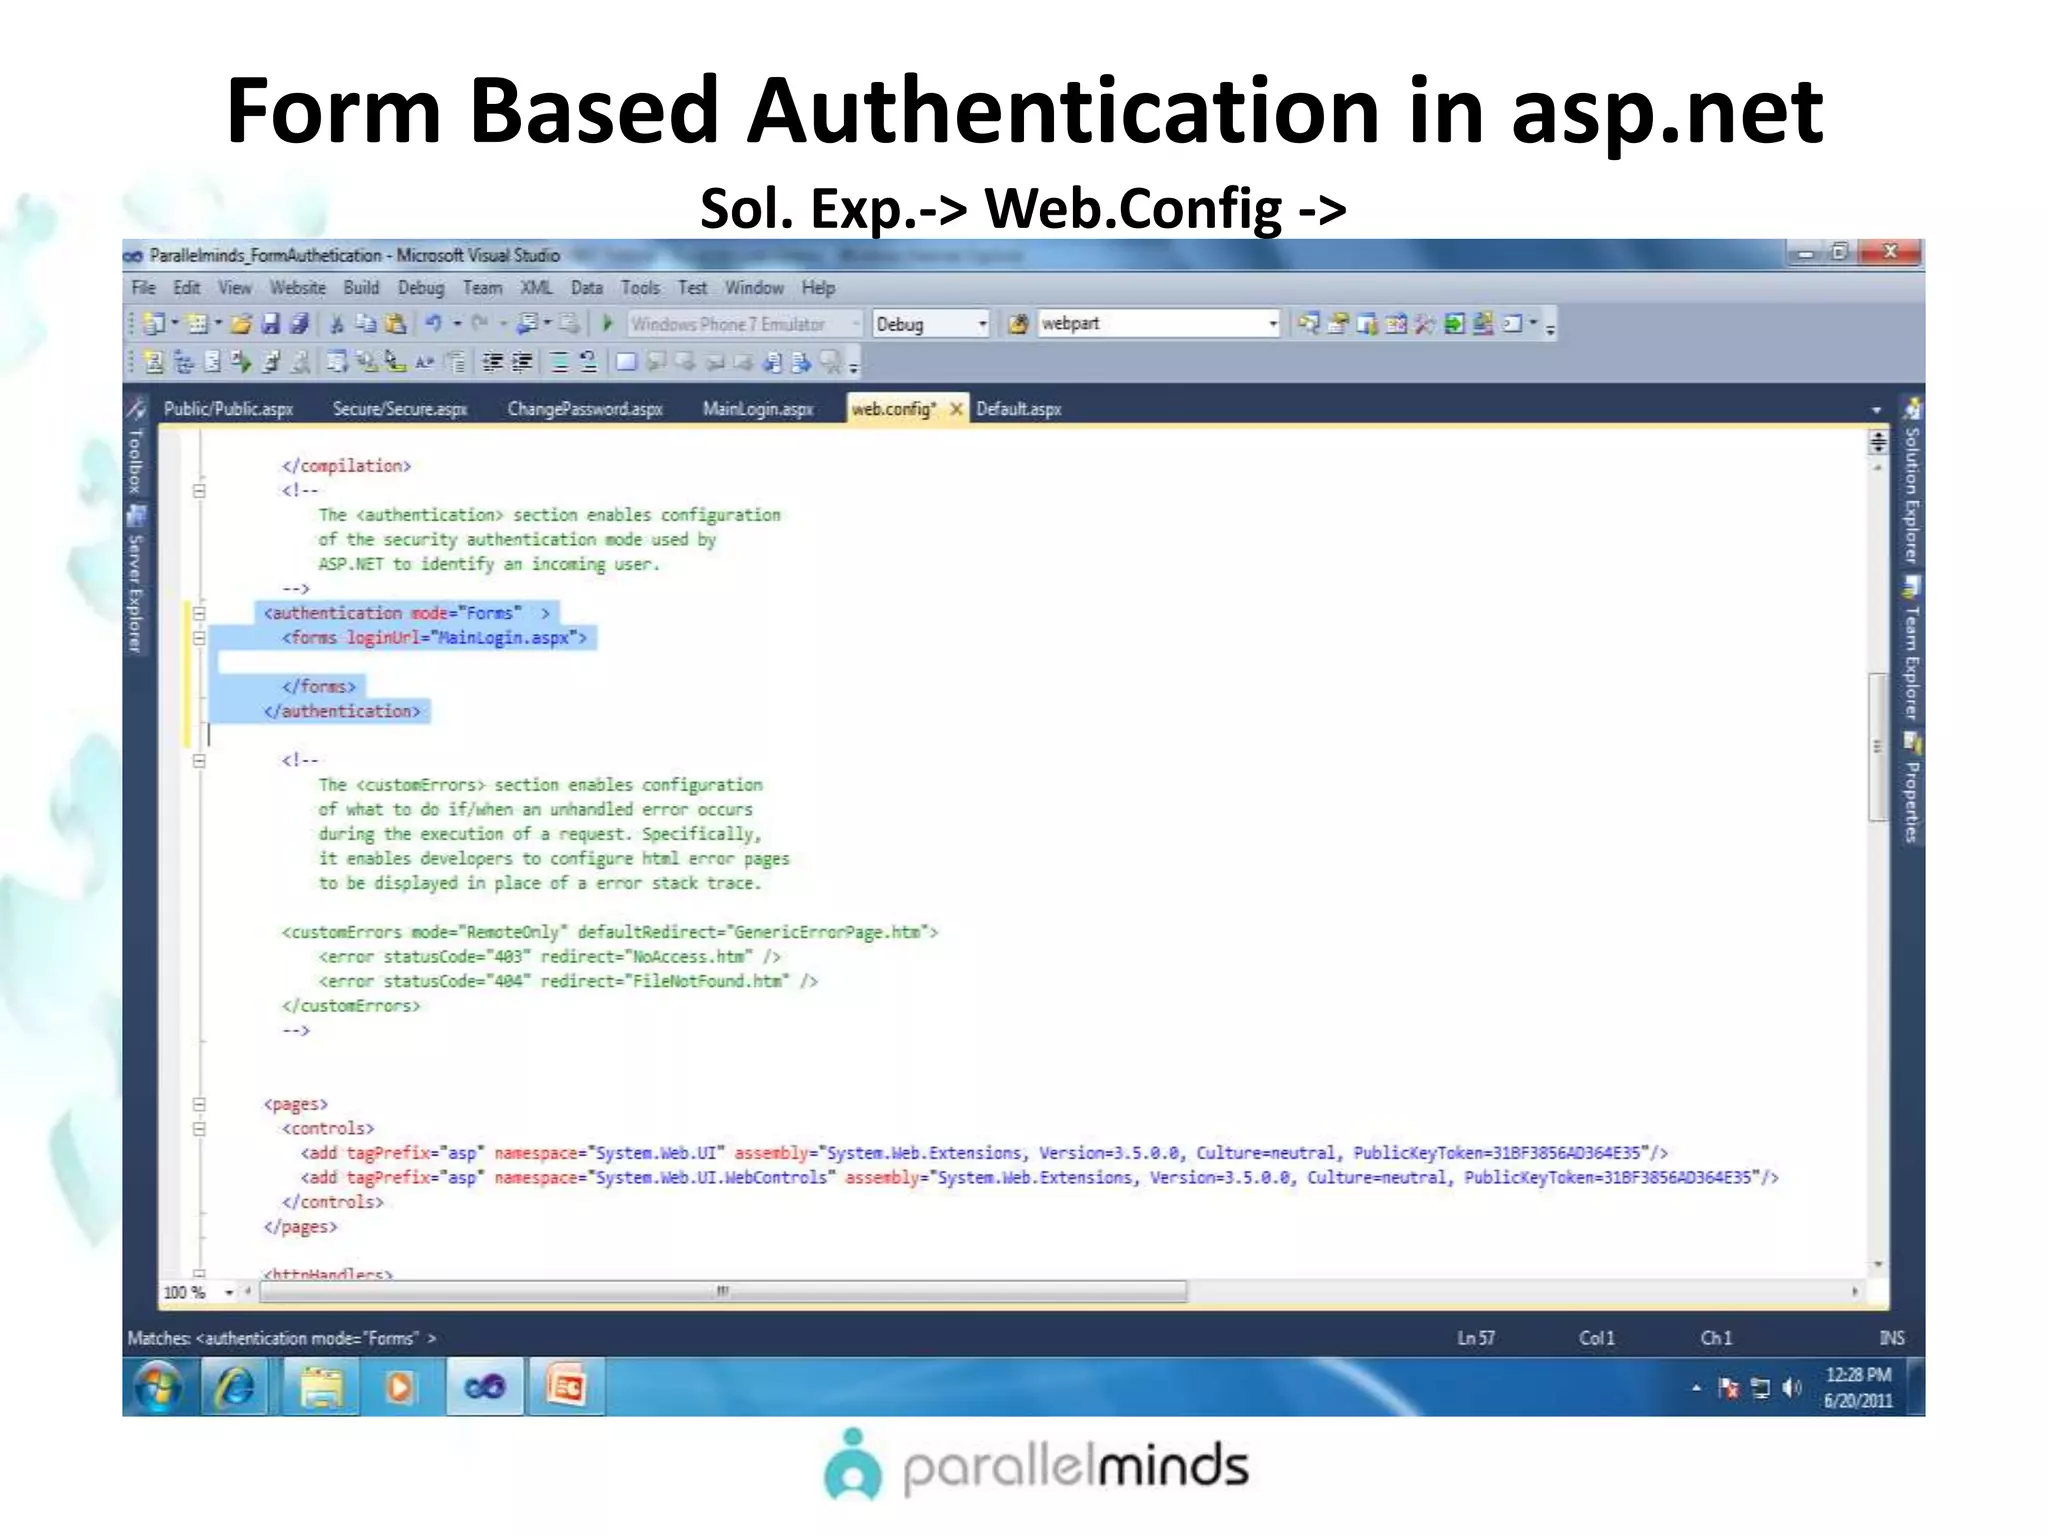Open the Debug configuration dropdown
The height and width of the screenshot is (1536, 2048).
tap(982, 324)
